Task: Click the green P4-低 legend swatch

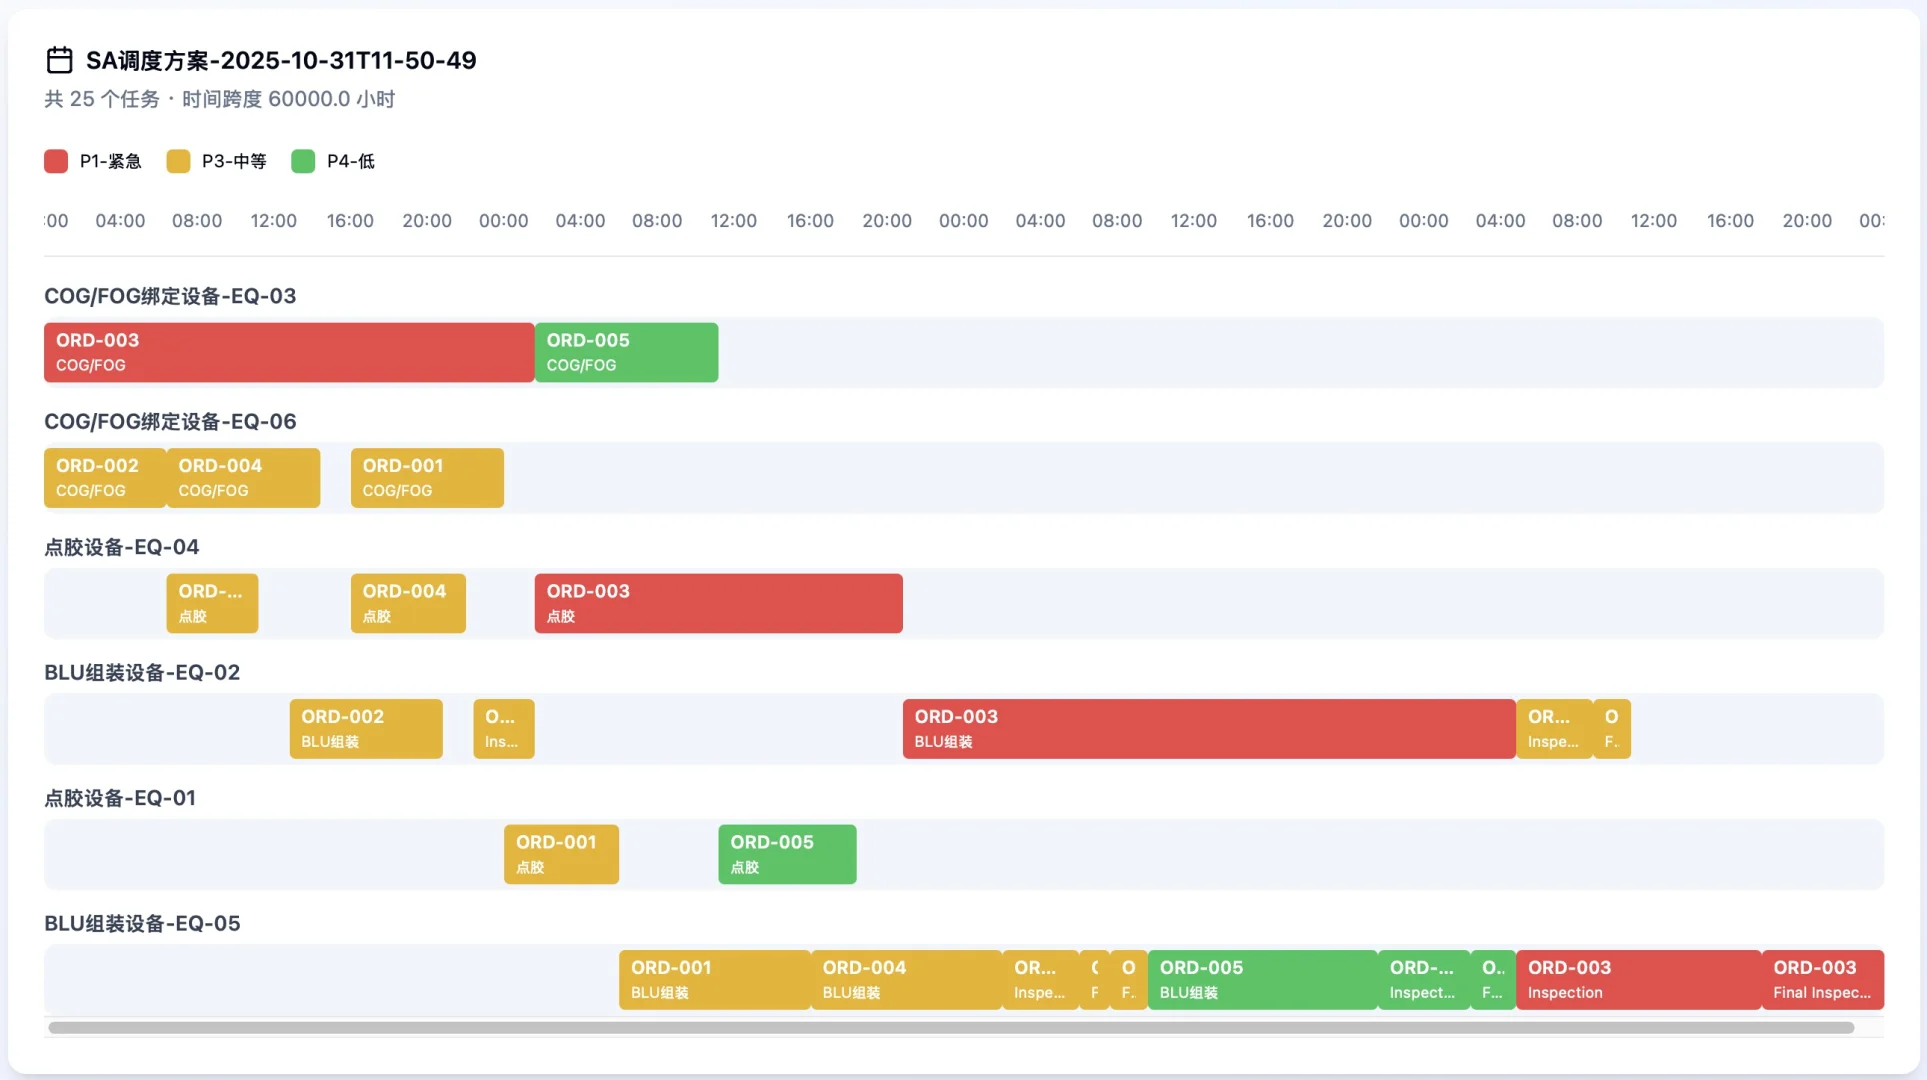Action: pos(303,161)
